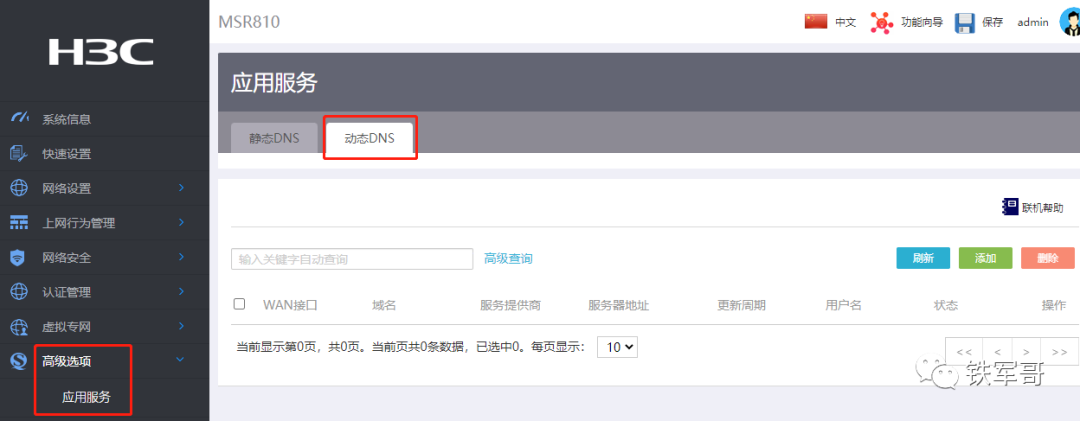Click the 服务器地址 column header
The height and width of the screenshot is (421, 1080).
[x=619, y=305]
